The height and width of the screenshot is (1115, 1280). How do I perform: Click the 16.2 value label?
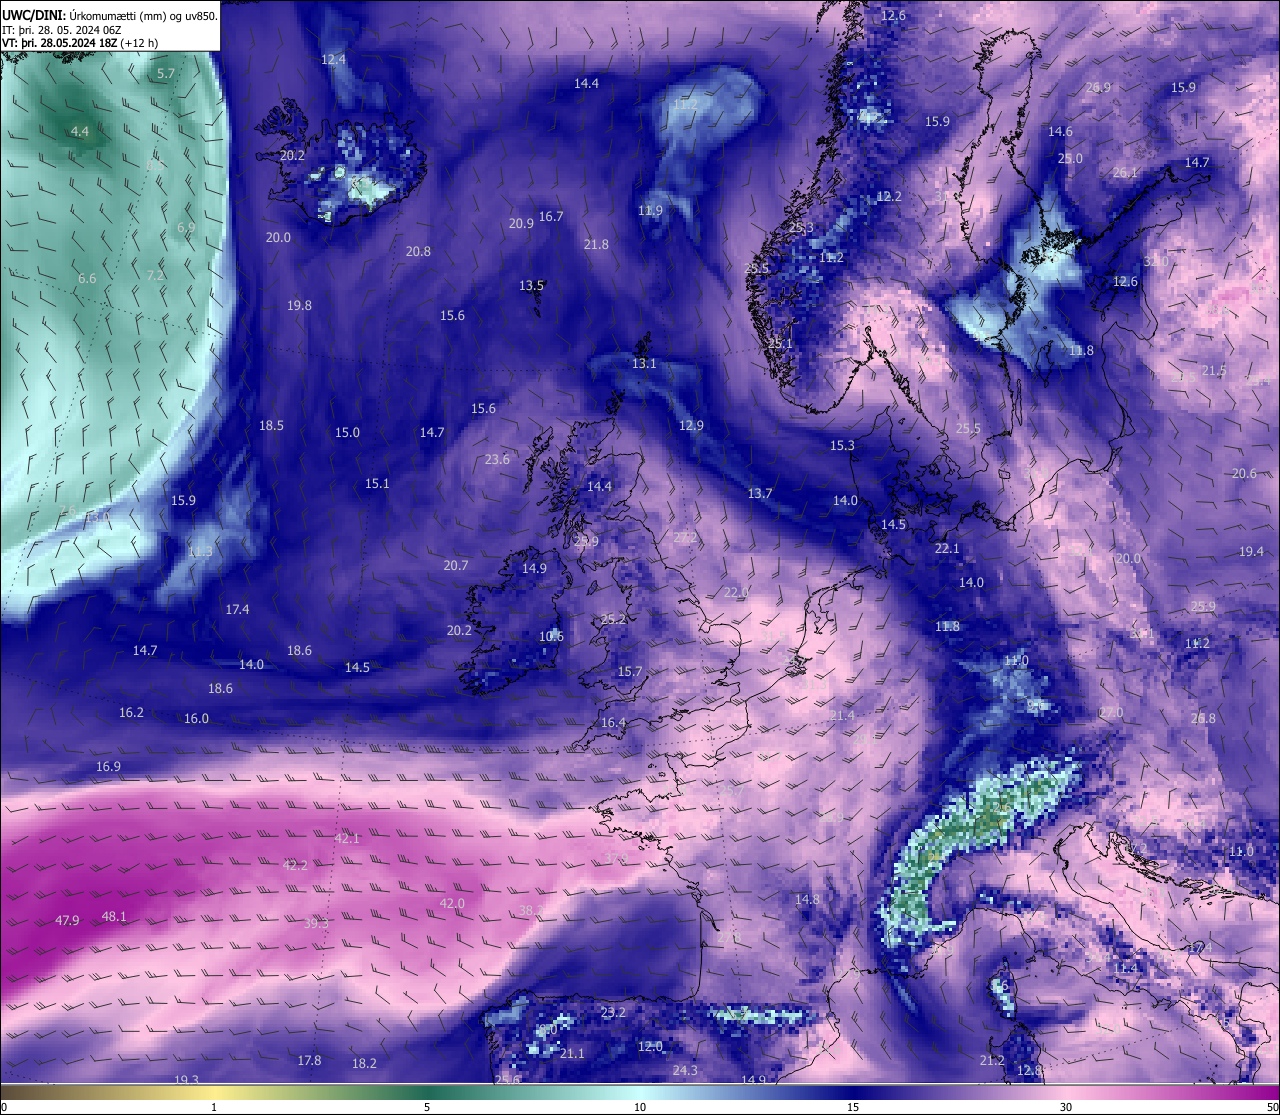131,712
